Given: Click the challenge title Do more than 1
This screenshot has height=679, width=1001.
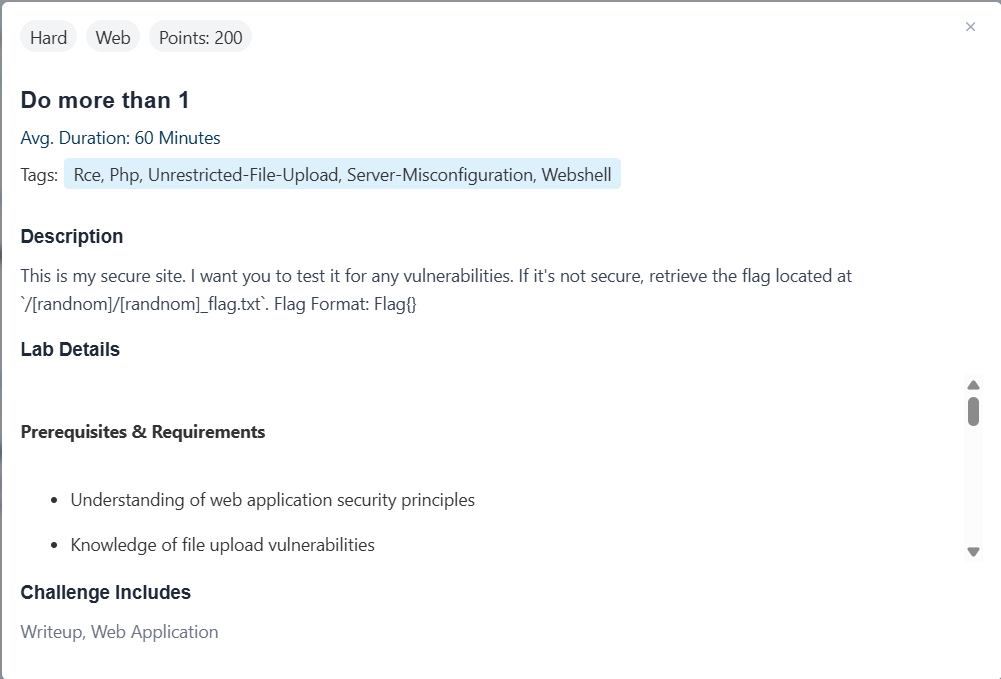Looking at the screenshot, I should point(105,100).
